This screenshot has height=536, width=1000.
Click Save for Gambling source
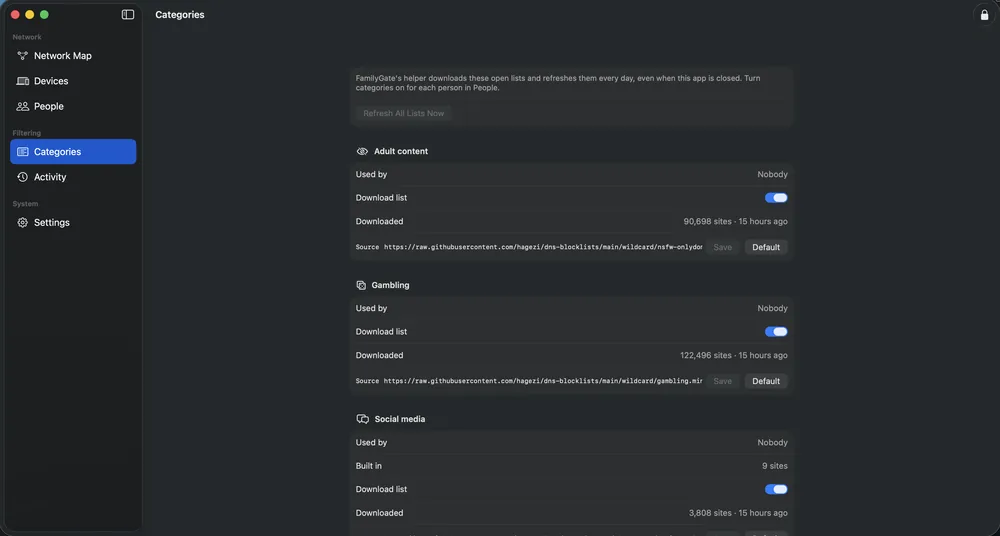click(723, 381)
